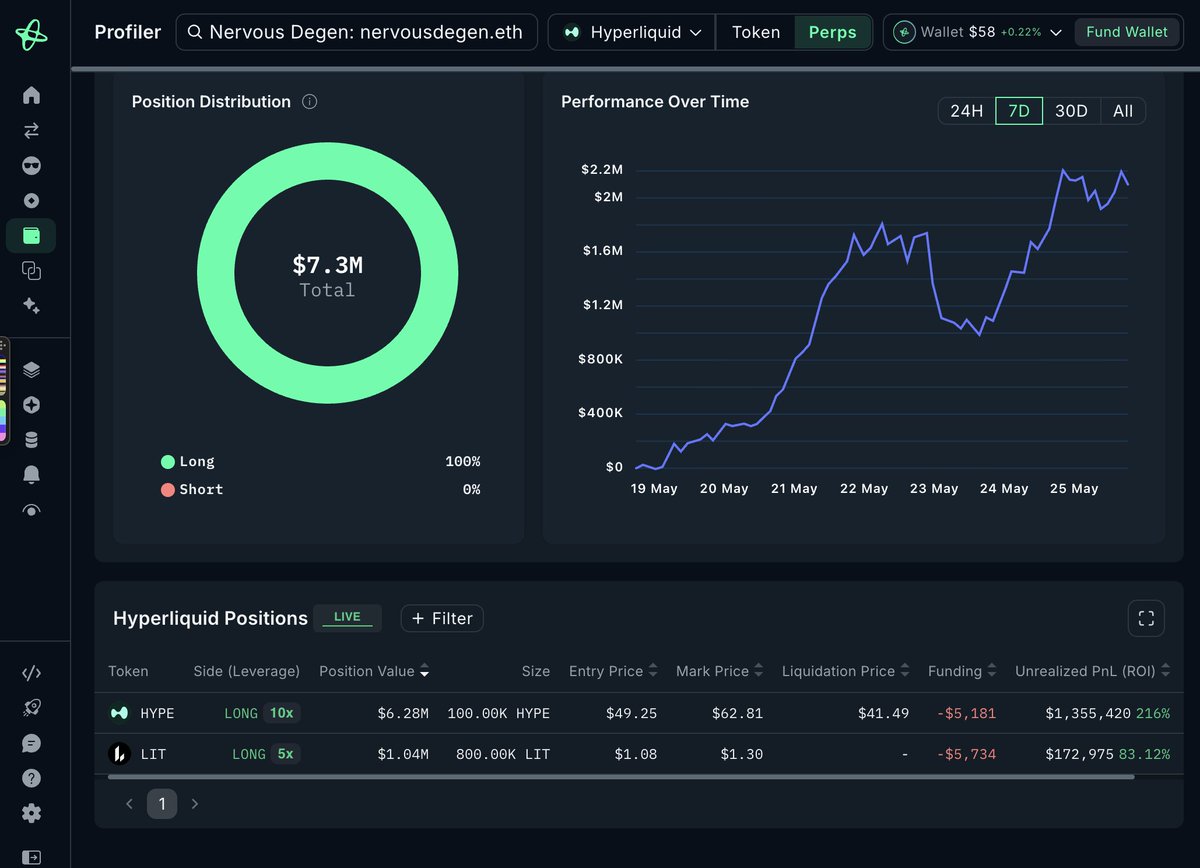Open the overlapping squares sidebar icon
Viewport: 1200px width, 868px height.
coord(31,270)
